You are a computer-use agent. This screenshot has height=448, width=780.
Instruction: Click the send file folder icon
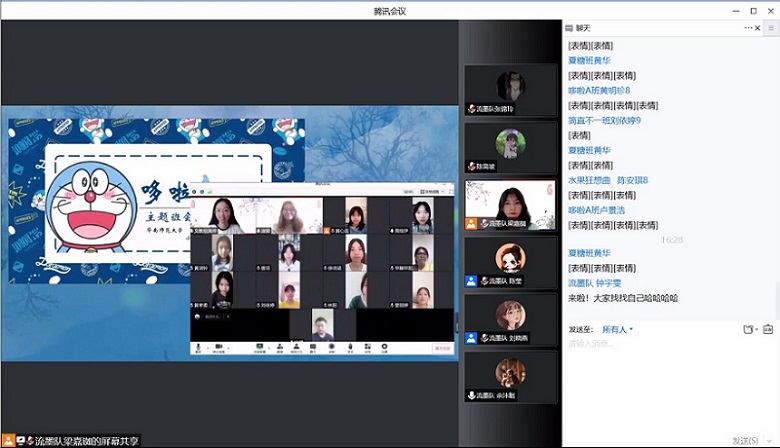tap(749, 329)
